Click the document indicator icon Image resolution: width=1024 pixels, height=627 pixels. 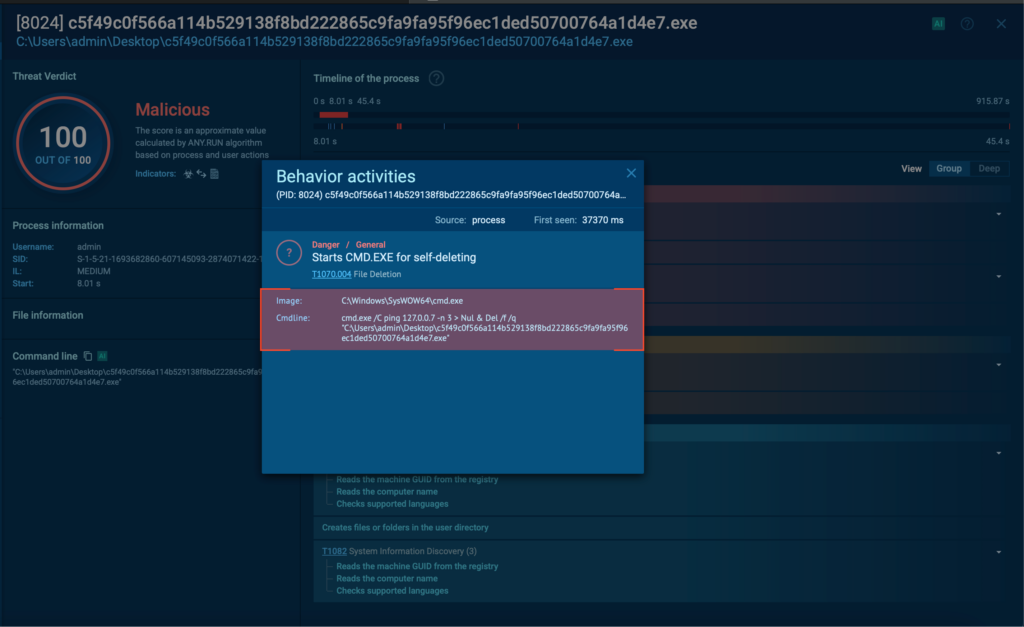214,174
